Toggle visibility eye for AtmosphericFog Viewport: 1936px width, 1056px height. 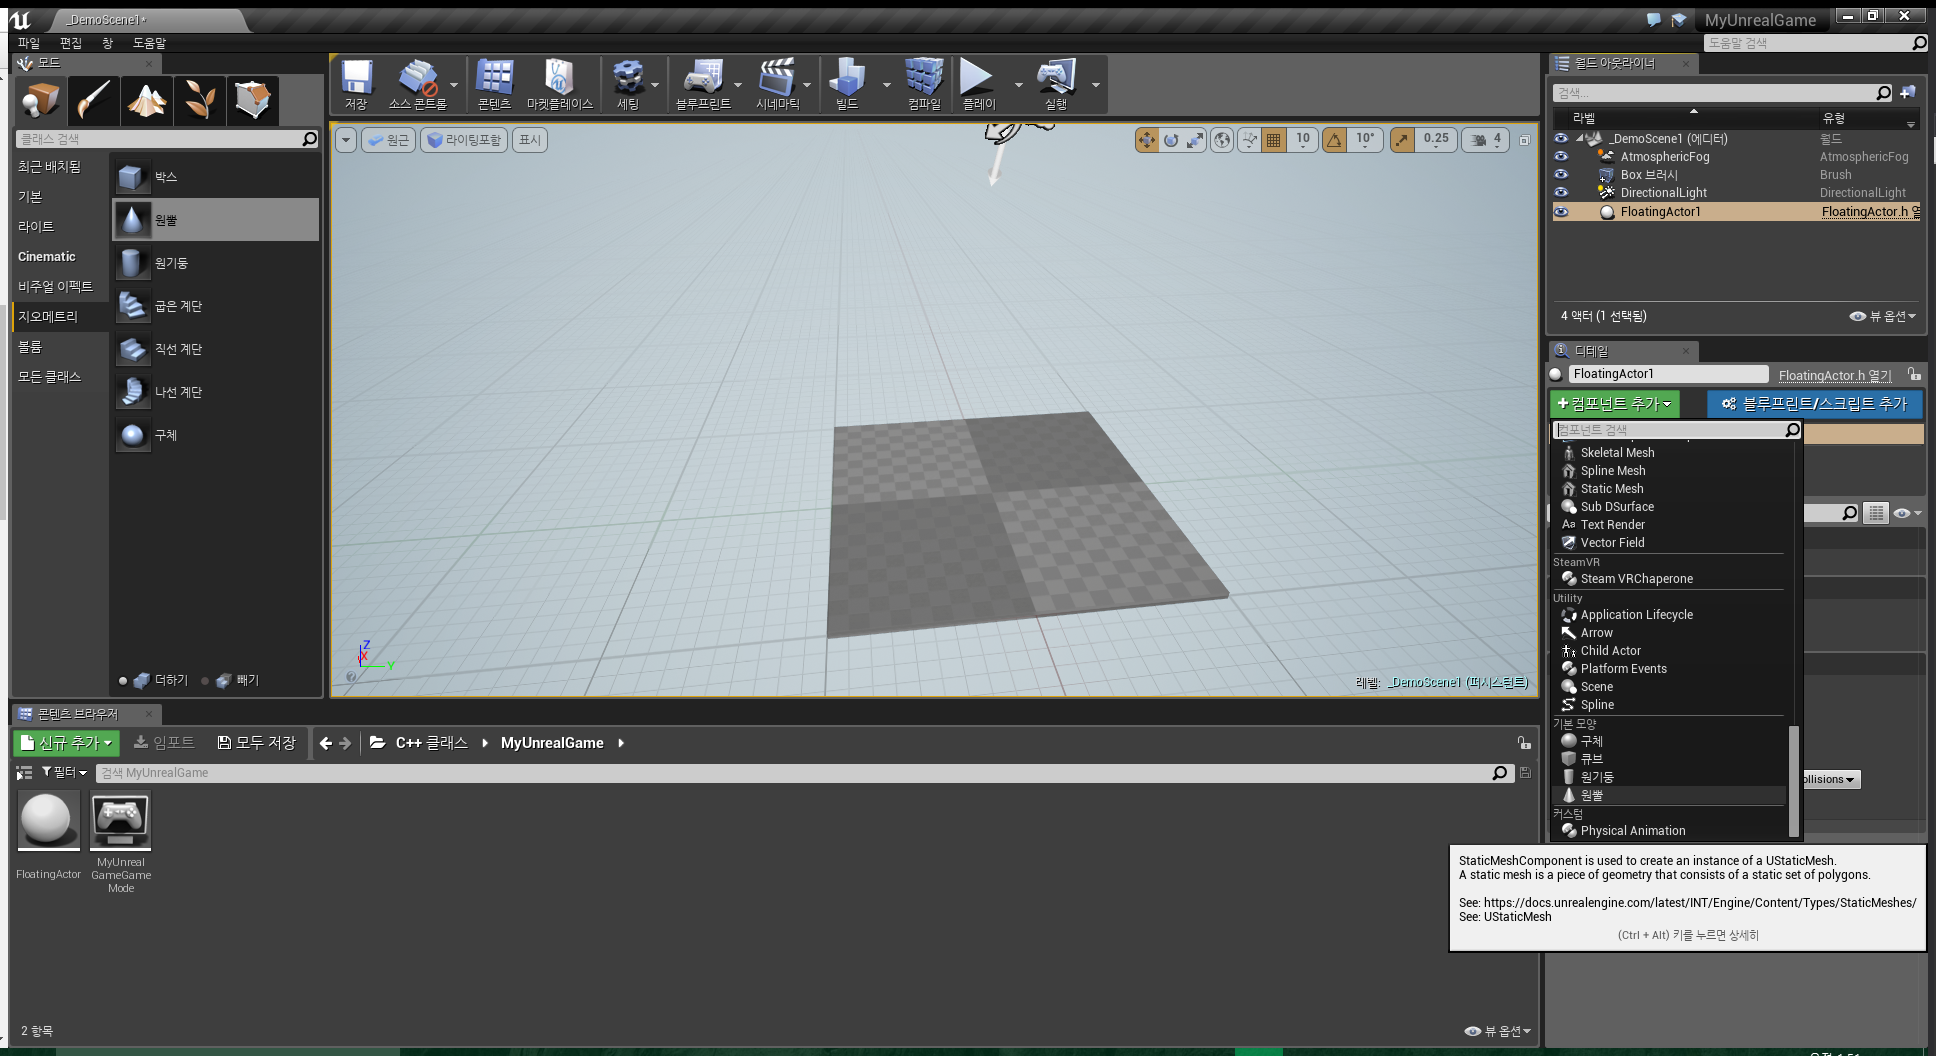(x=1561, y=157)
